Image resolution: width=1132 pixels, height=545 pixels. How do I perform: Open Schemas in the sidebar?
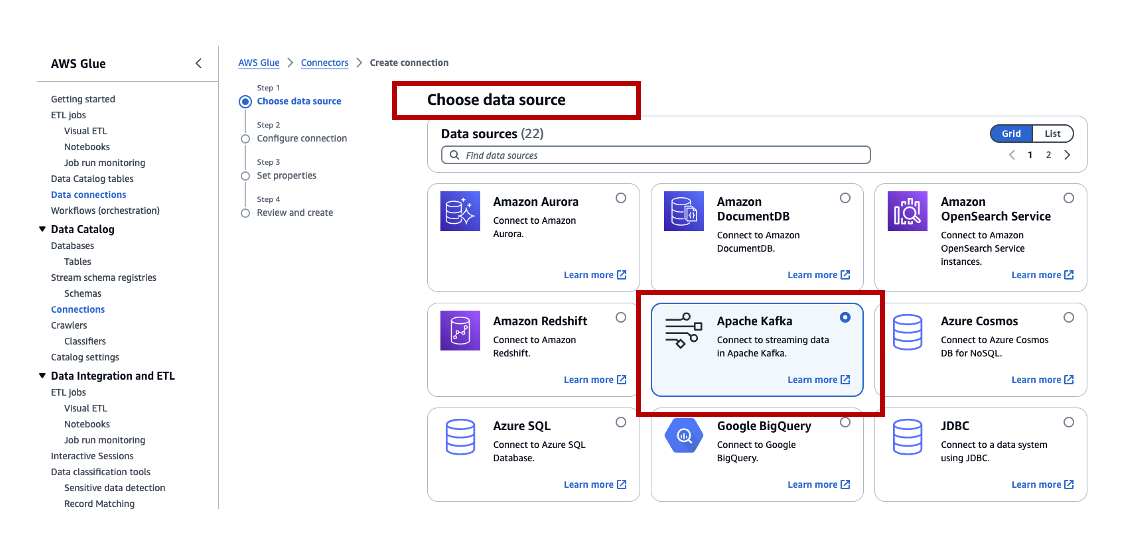[82, 293]
